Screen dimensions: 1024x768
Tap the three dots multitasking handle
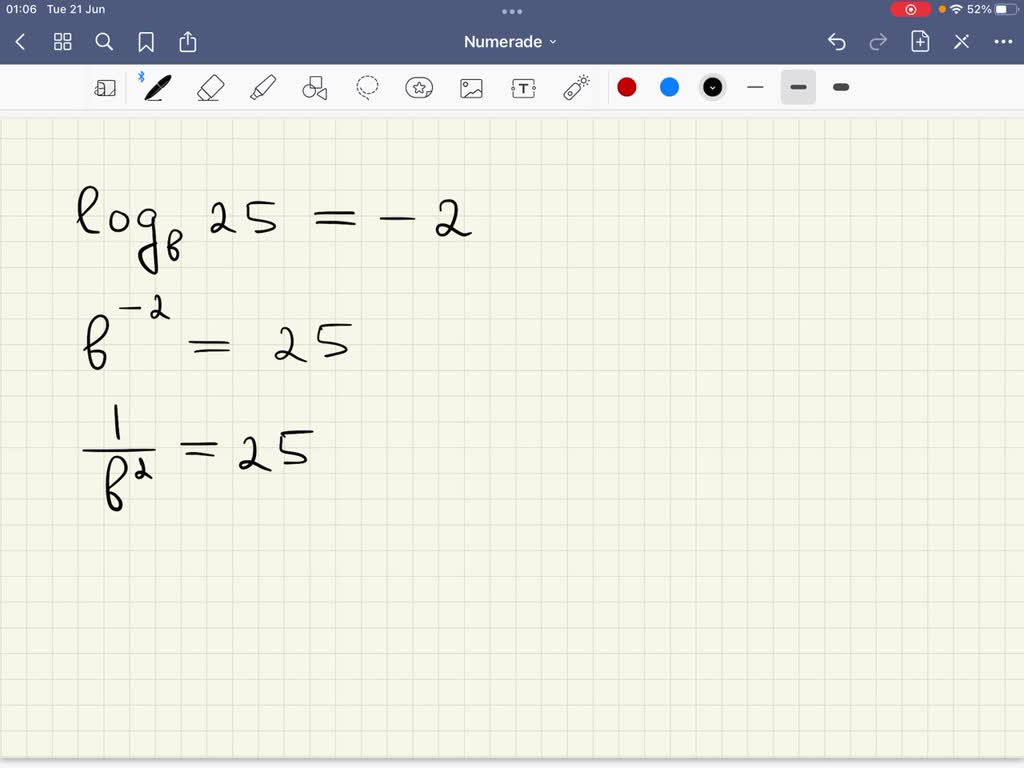(512, 11)
